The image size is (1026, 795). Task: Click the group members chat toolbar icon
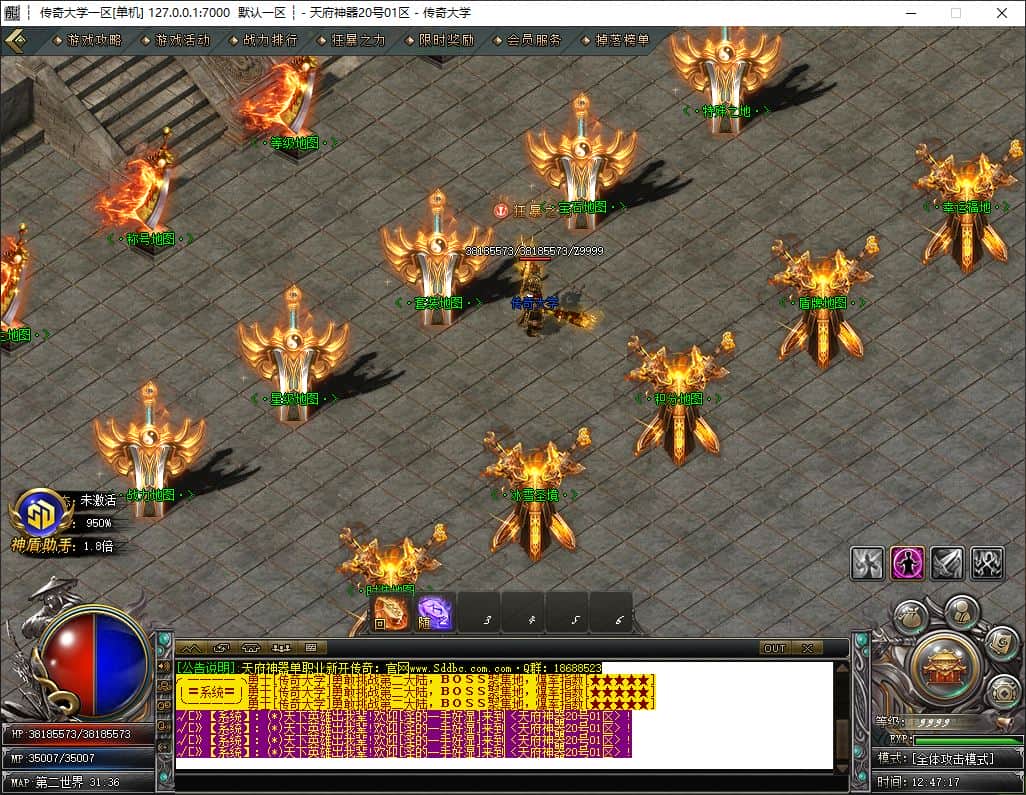(281, 648)
